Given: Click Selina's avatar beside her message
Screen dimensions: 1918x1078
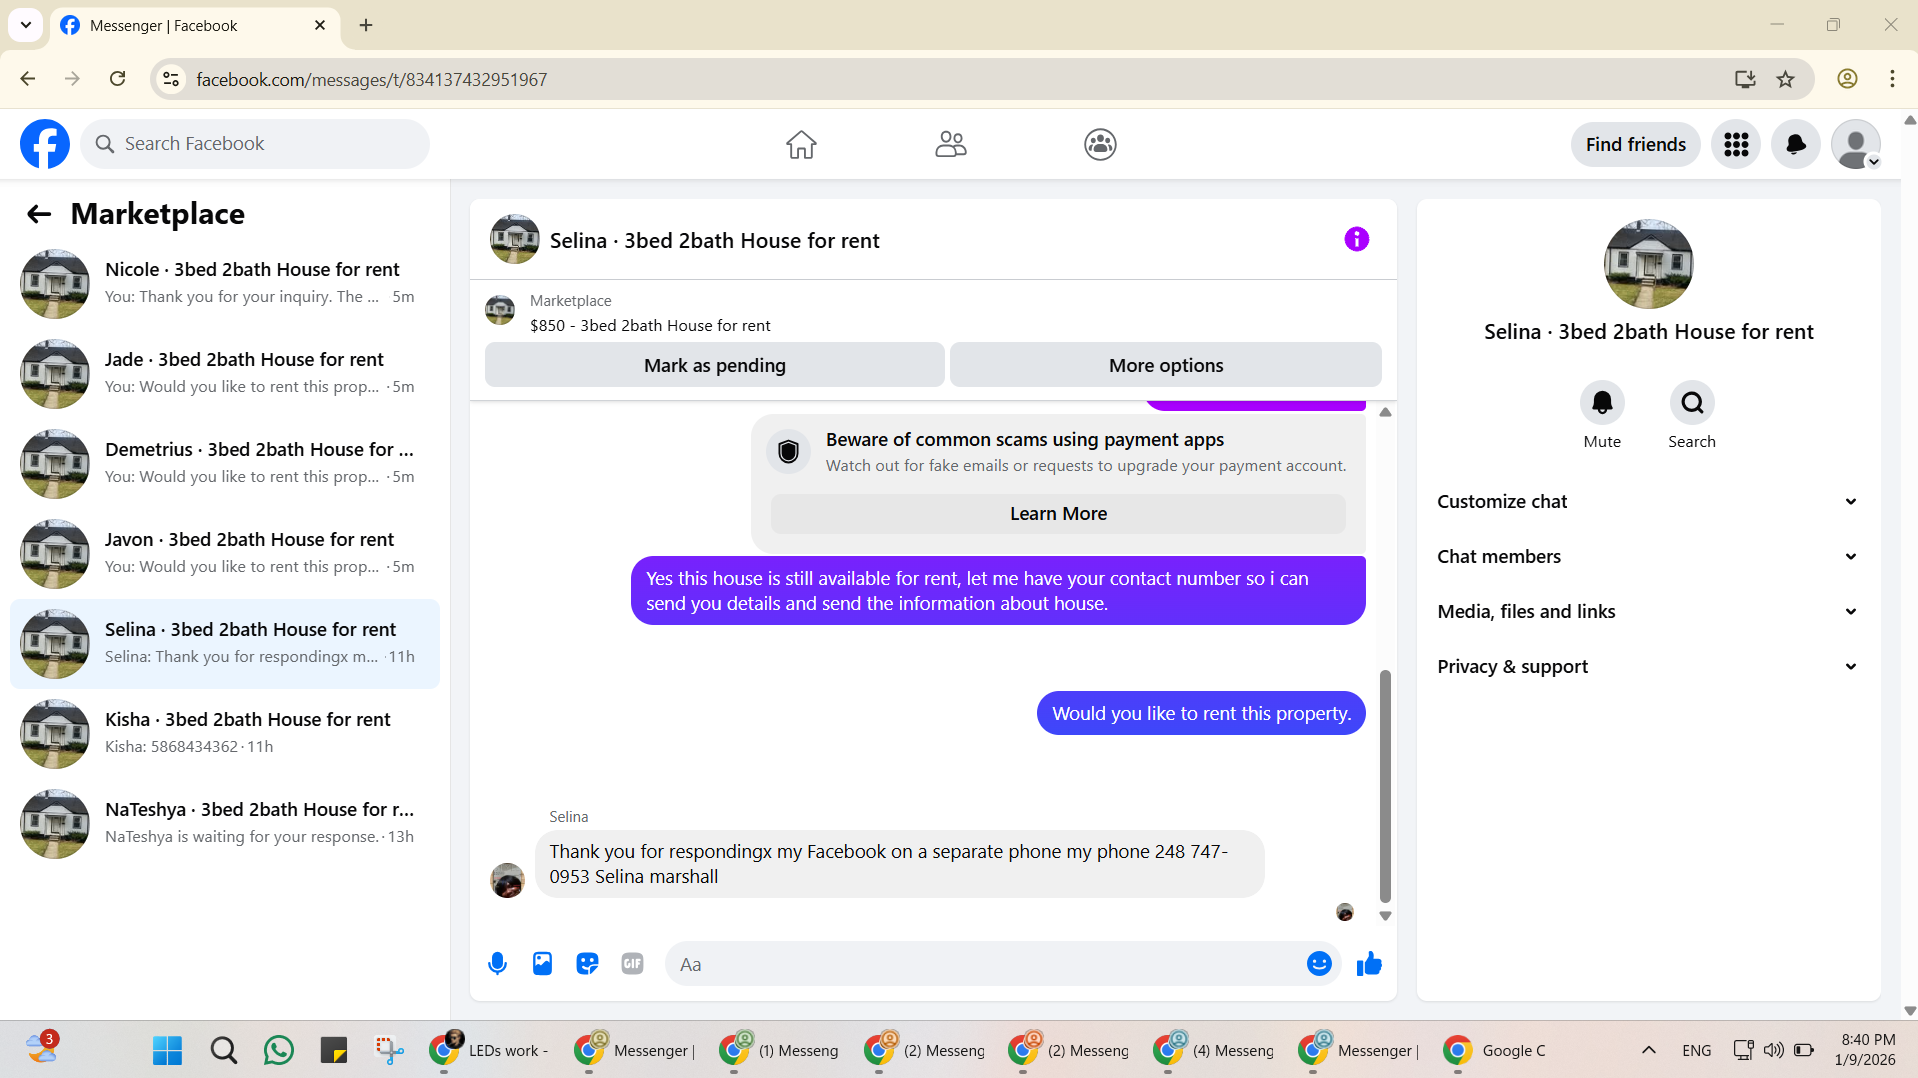Looking at the screenshot, I should [507, 880].
